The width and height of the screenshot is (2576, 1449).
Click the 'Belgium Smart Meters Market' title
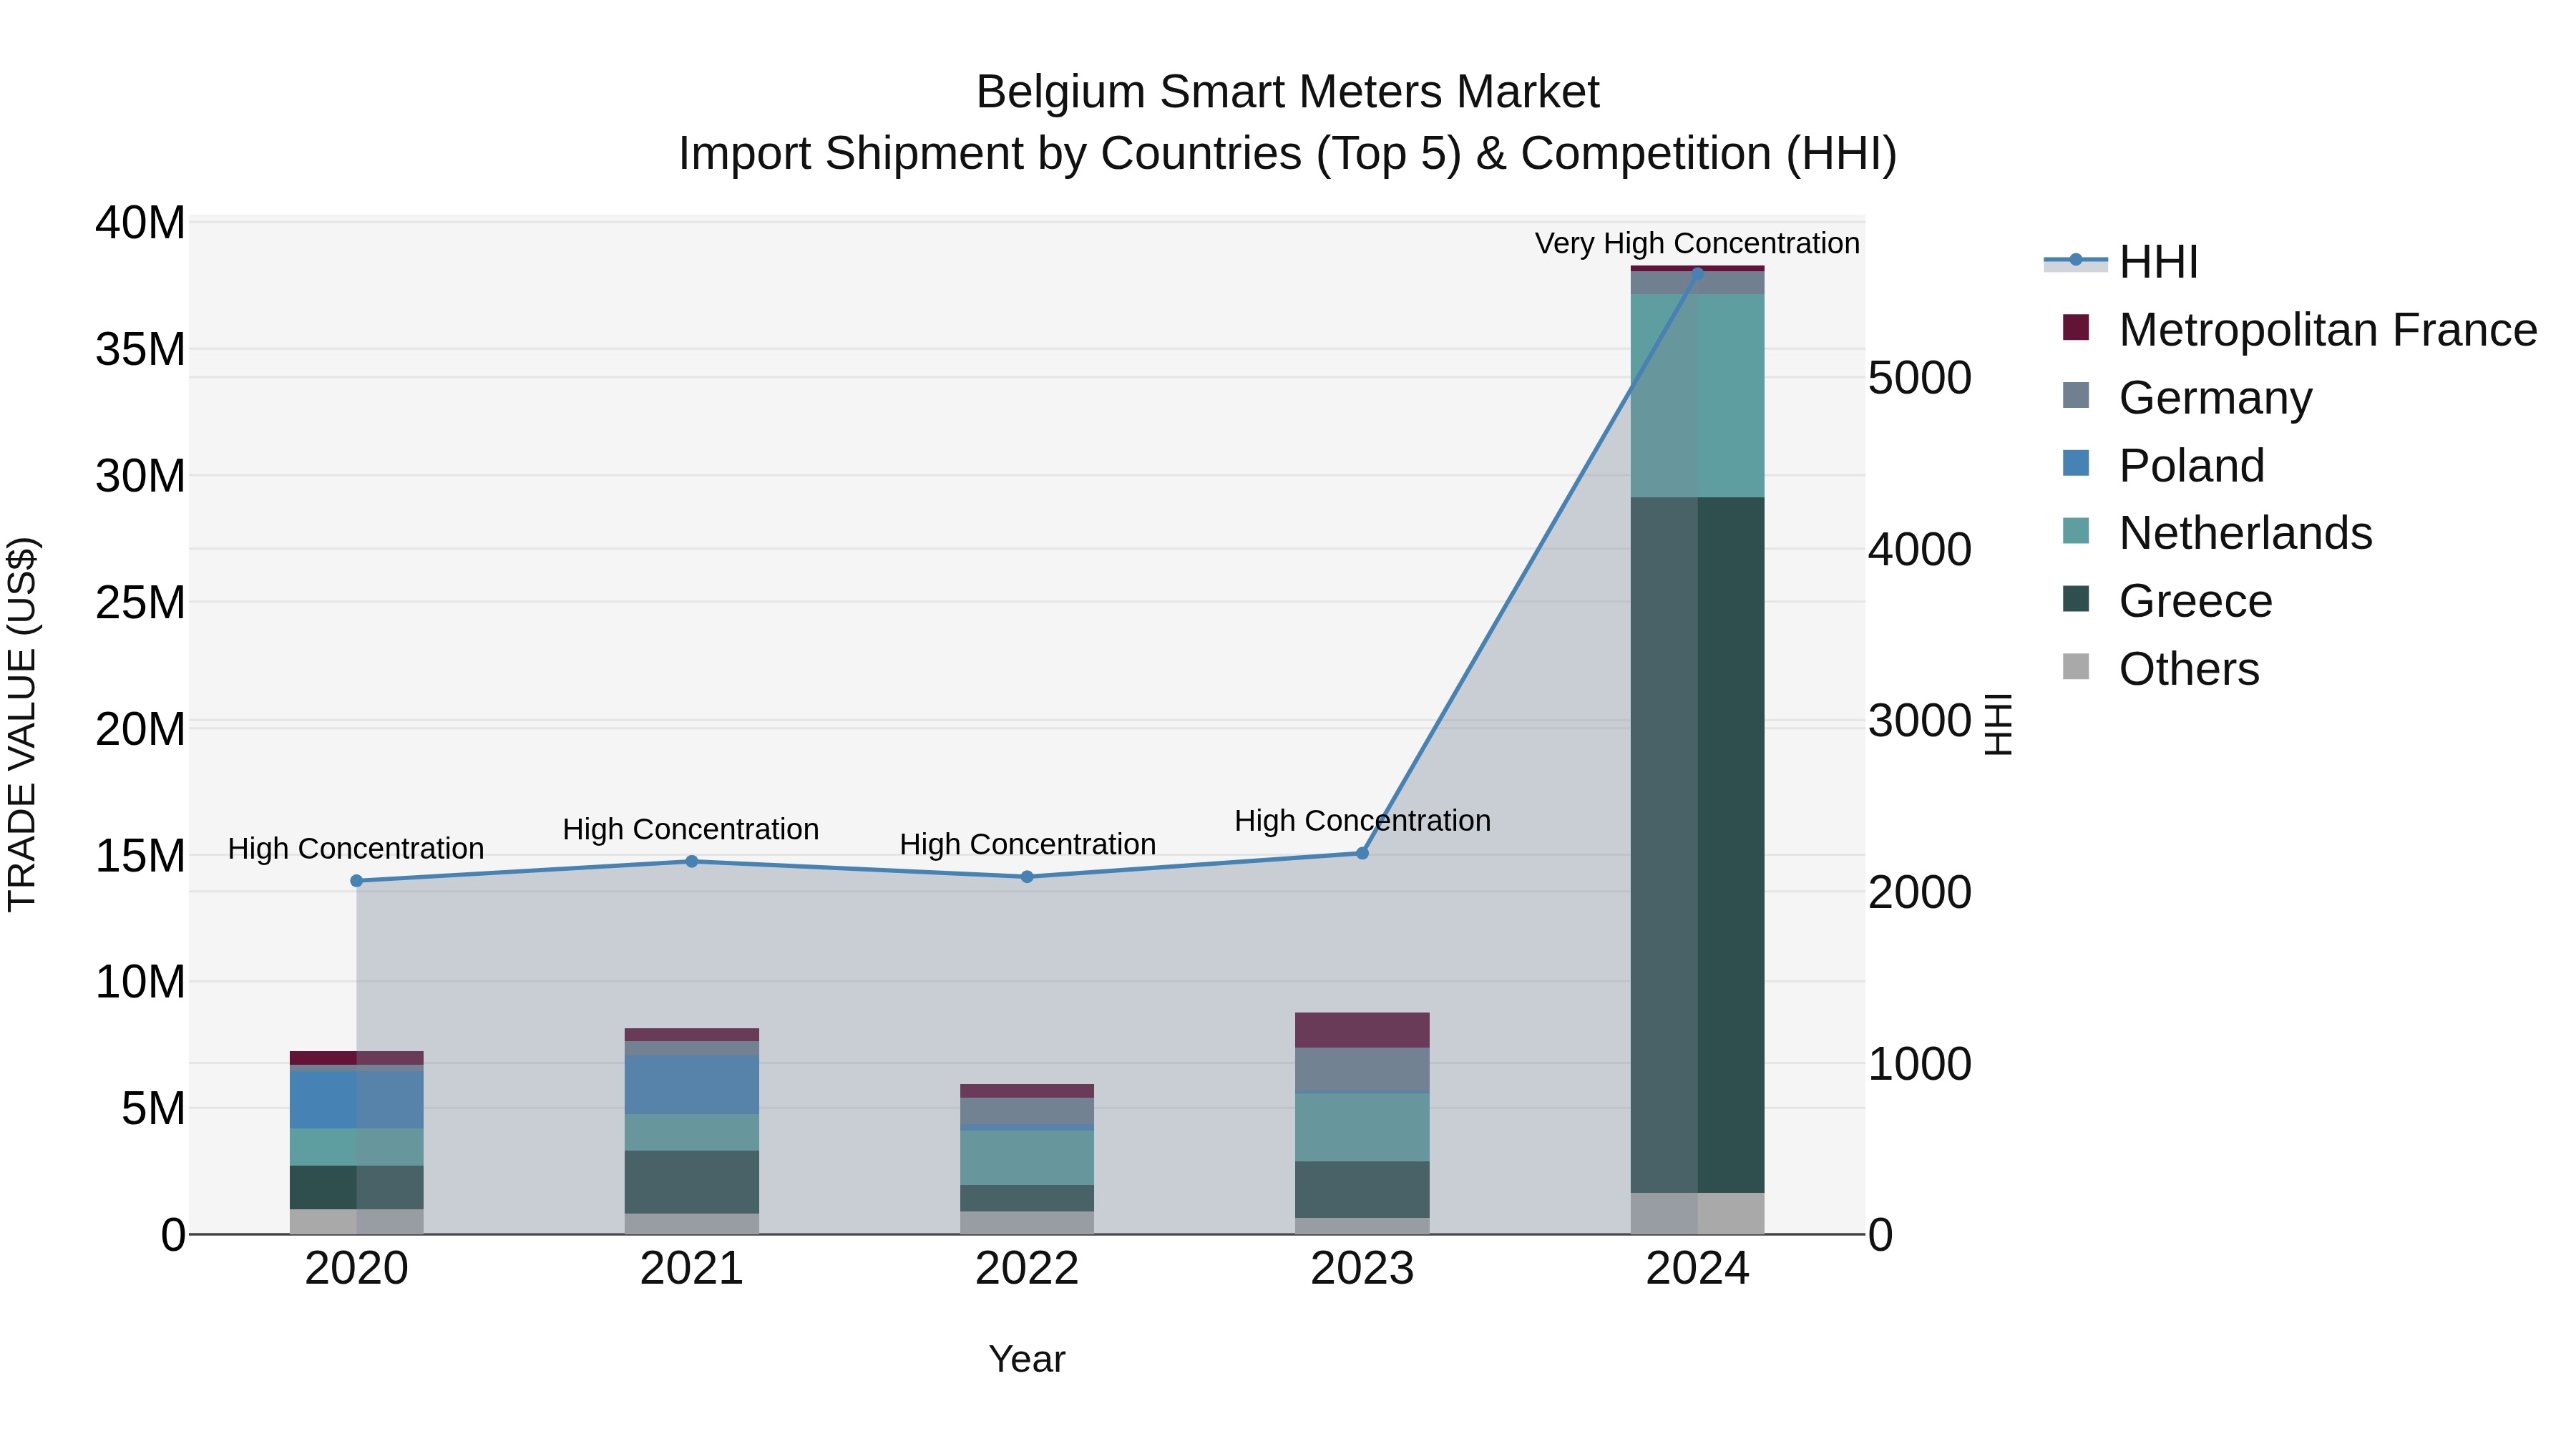[1288, 92]
